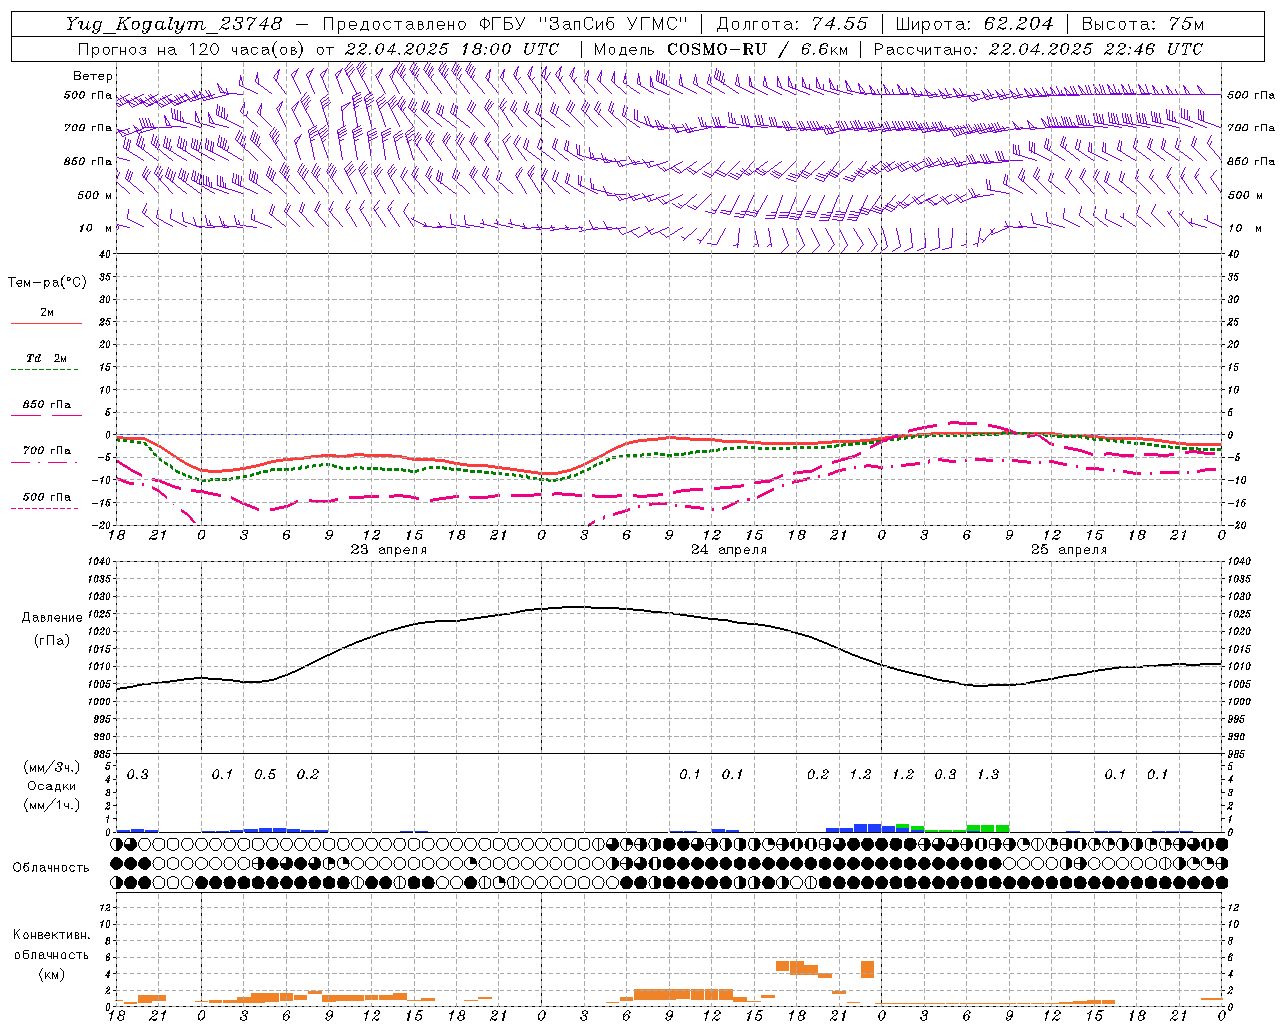Click the Конвективн. convective cloud label
Screen dimensions: 1280x1024
51,935
